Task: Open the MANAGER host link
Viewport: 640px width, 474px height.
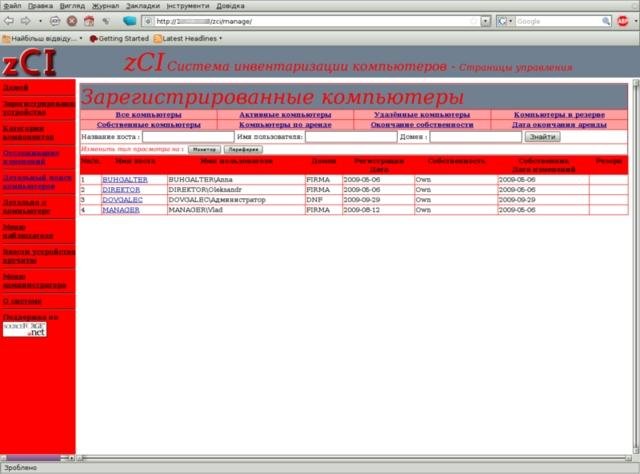Action: coord(121,210)
